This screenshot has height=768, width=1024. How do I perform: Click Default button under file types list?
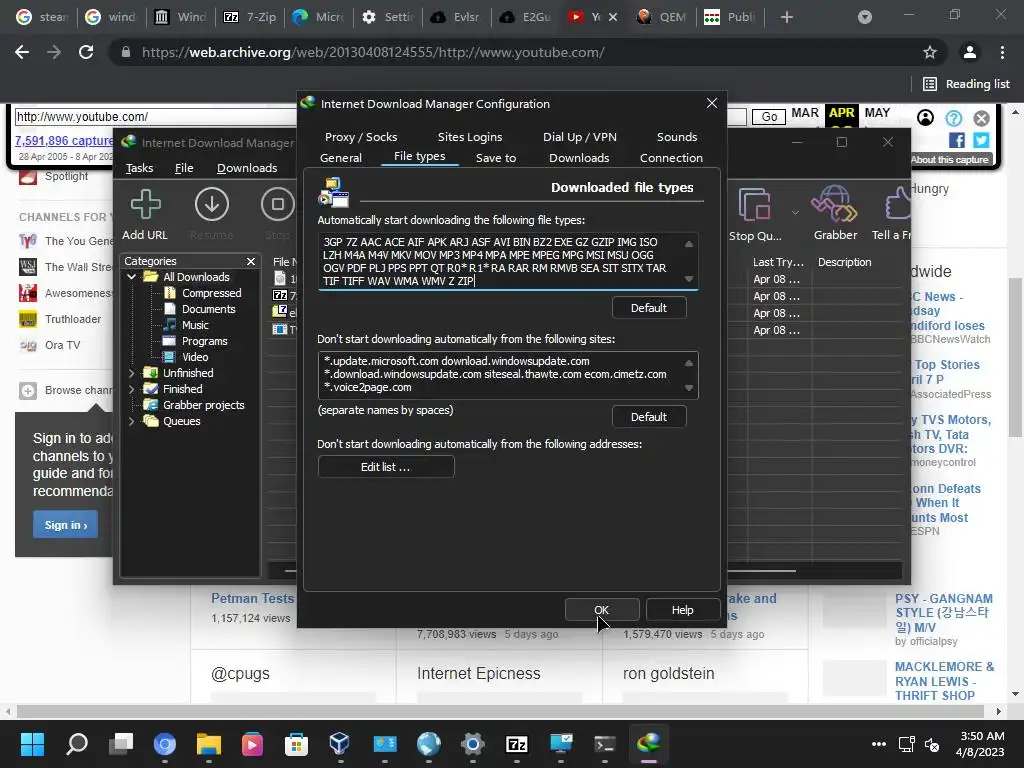point(648,308)
